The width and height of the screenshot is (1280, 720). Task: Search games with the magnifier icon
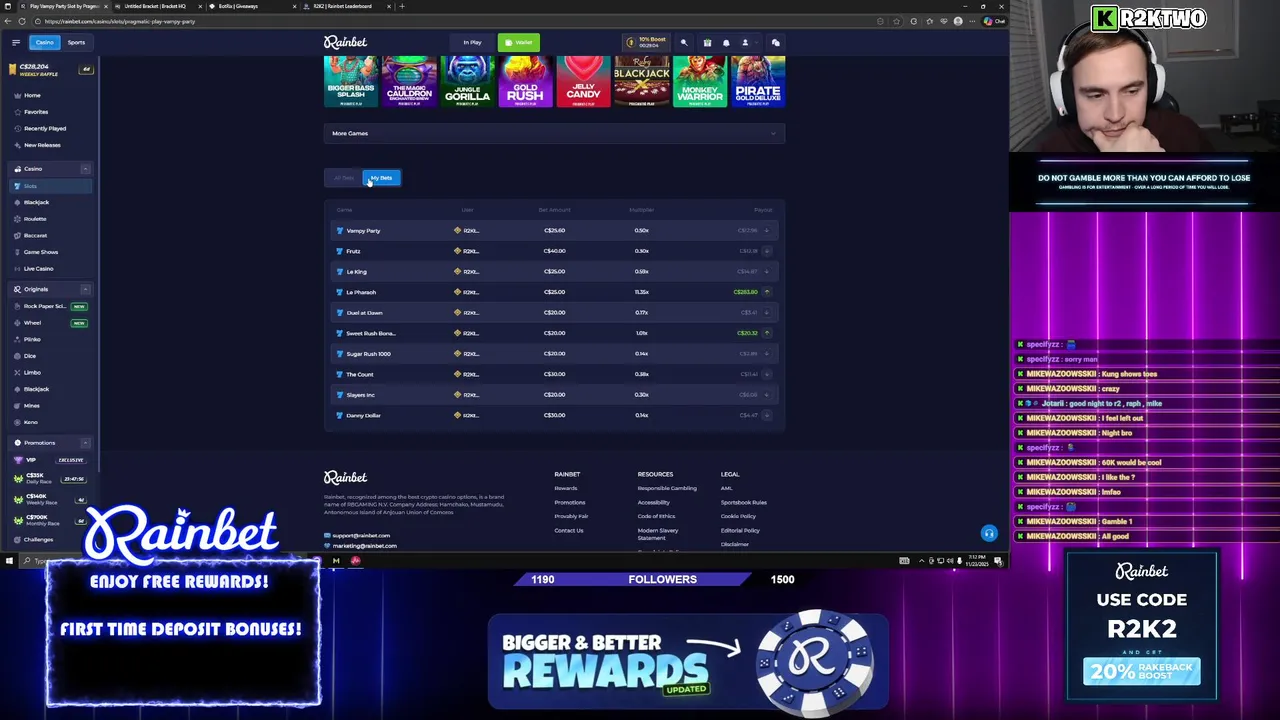(x=684, y=43)
